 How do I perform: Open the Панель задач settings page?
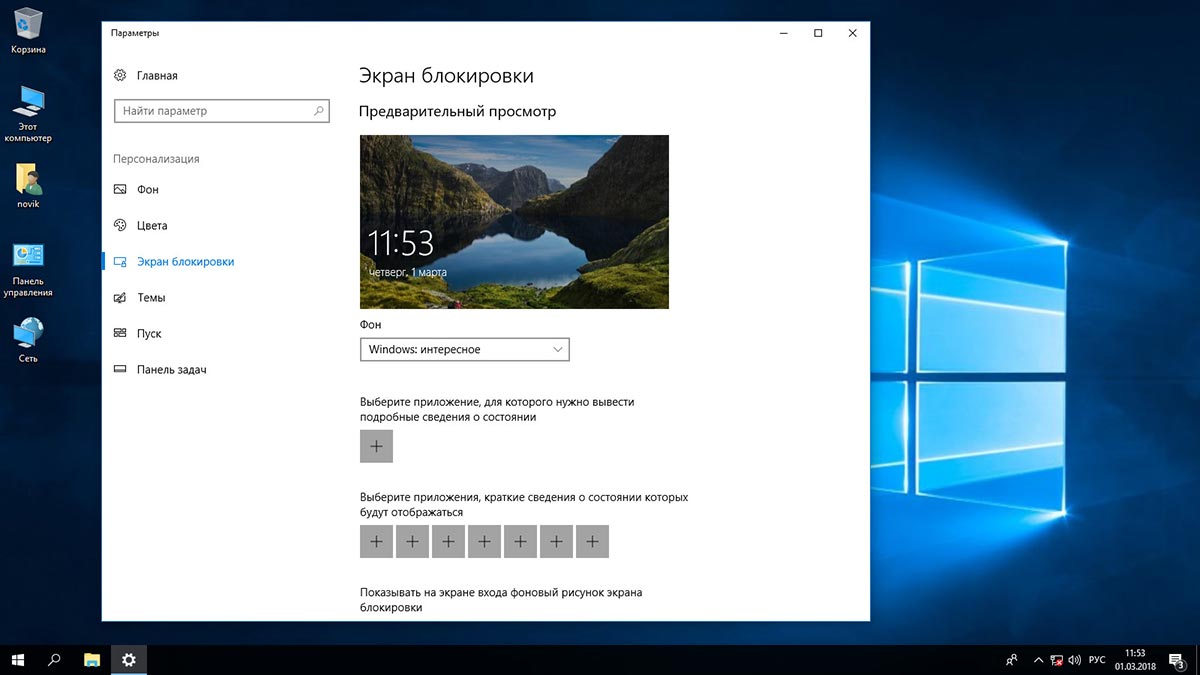pos(171,369)
